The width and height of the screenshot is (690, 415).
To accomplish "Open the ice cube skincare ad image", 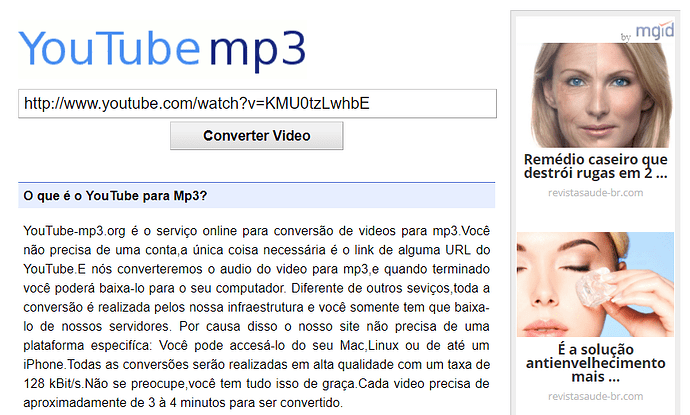I will point(595,284).
